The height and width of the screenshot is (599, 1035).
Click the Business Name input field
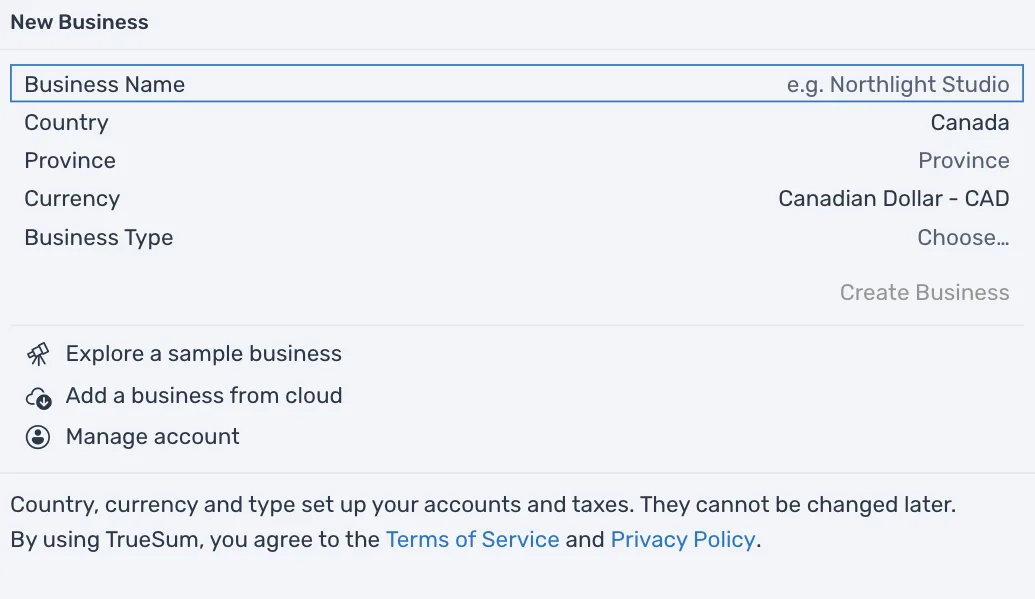click(517, 84)
